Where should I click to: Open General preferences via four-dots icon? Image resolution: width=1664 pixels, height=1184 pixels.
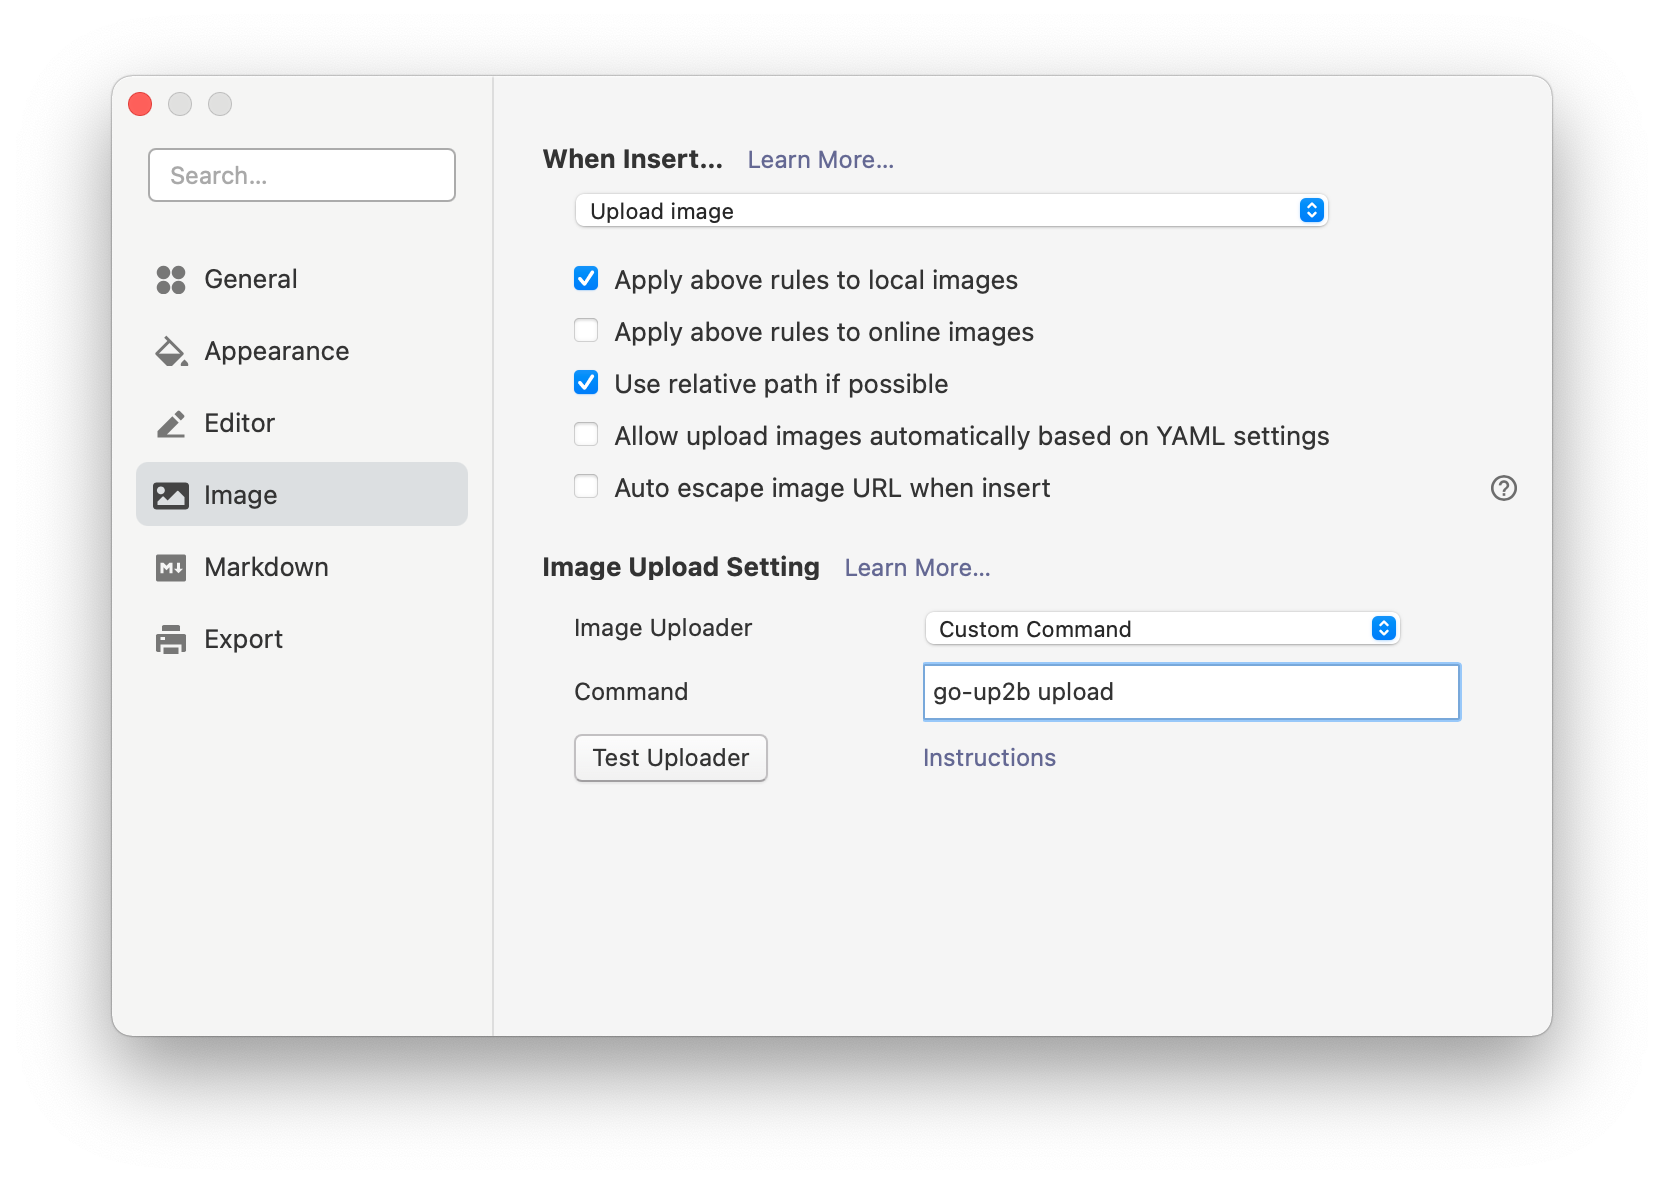coord(171,280)
